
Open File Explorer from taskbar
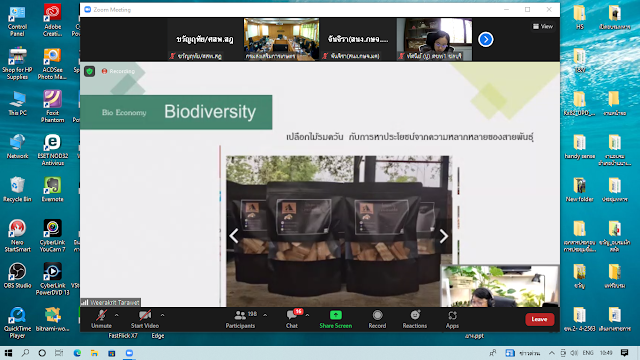(94, 353)
